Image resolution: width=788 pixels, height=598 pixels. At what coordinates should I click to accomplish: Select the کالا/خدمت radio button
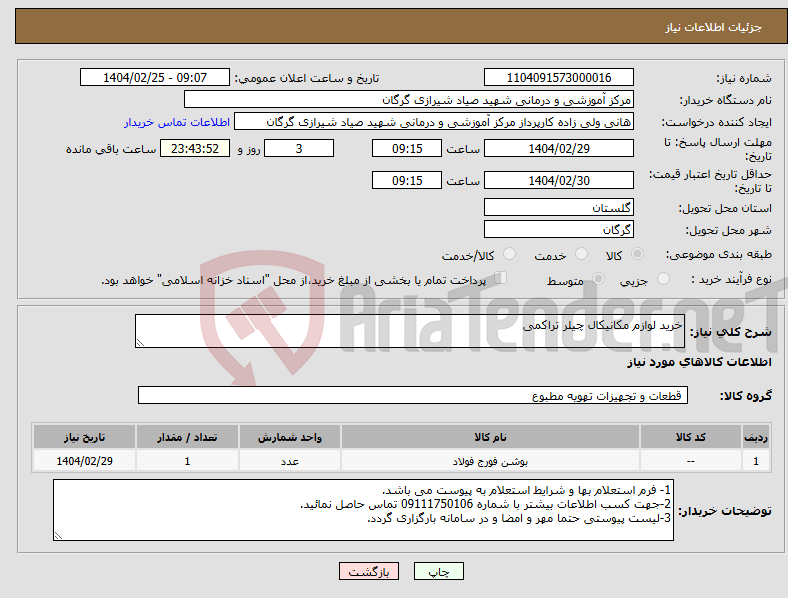tap(510, 254)
